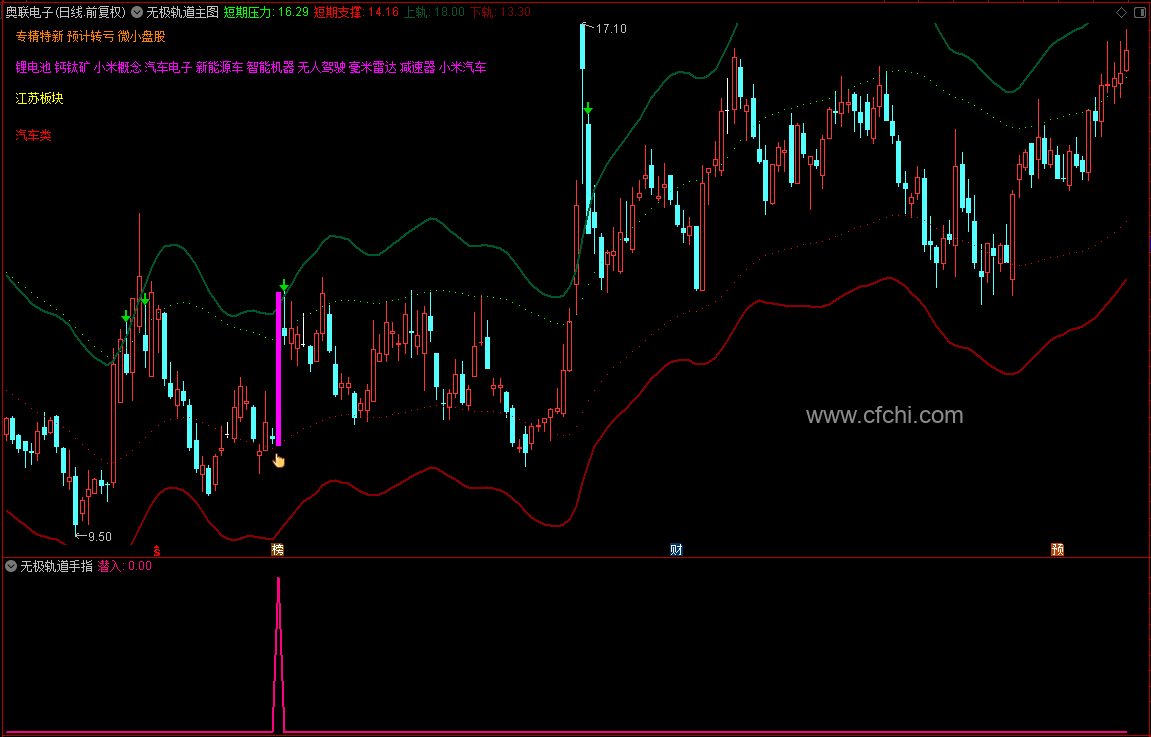1151x737 pixels.
Task: Toggle the side panel icon at top right
Action: (1141, 12)
